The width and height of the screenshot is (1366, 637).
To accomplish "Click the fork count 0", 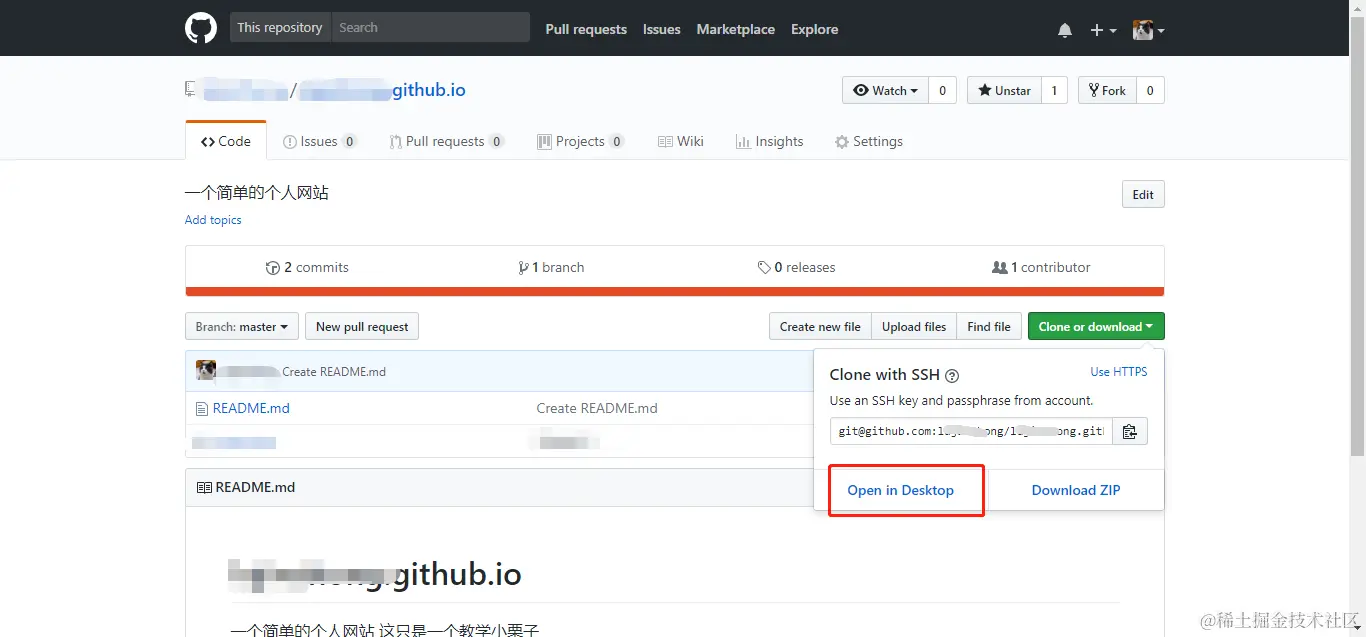I will click(x=1150, y=90).
